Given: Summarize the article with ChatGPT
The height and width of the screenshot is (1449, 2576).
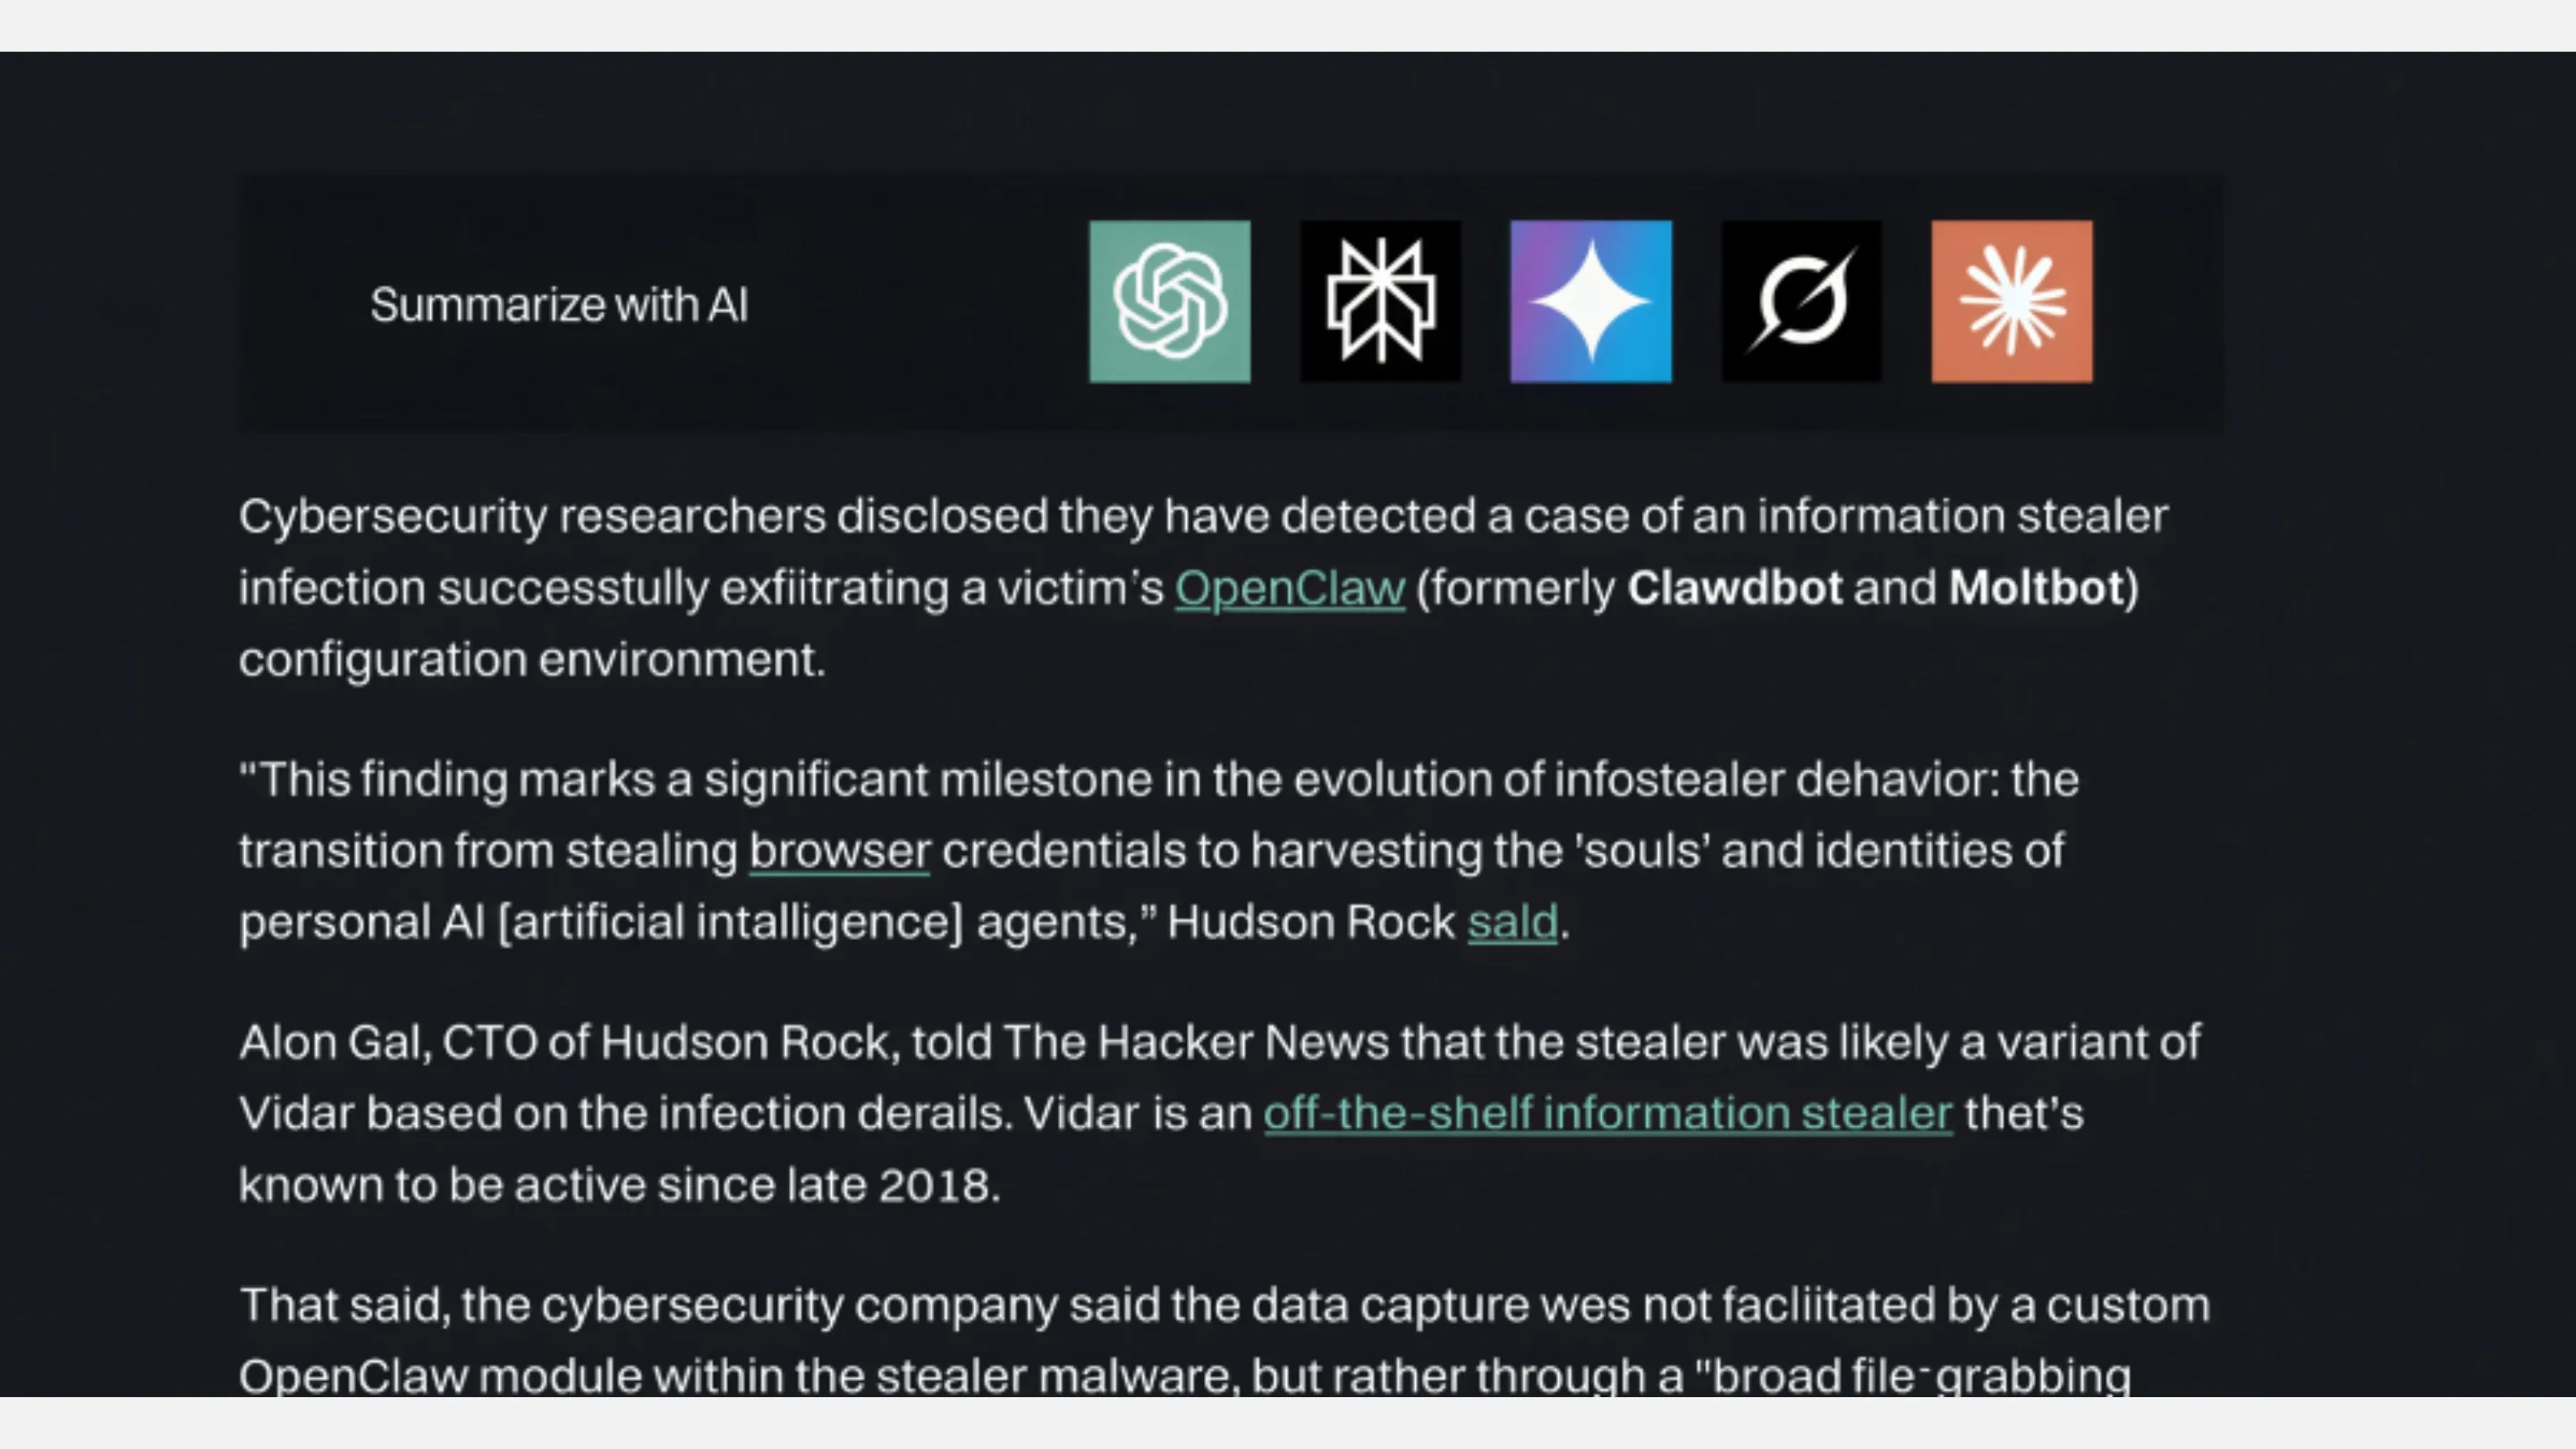Looking at the screenshot, I should [x=1169, y=301].
